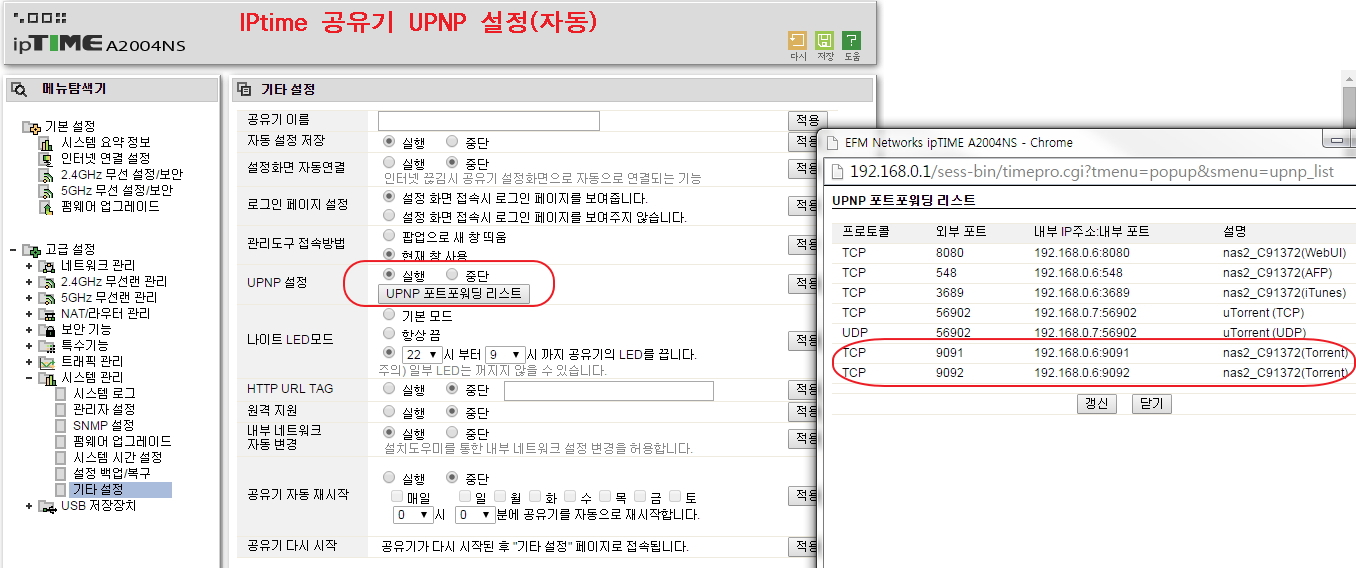Expand the 보안 기능 tree node
Screen dimensions: 1356x568
click(x=29, y=329)
